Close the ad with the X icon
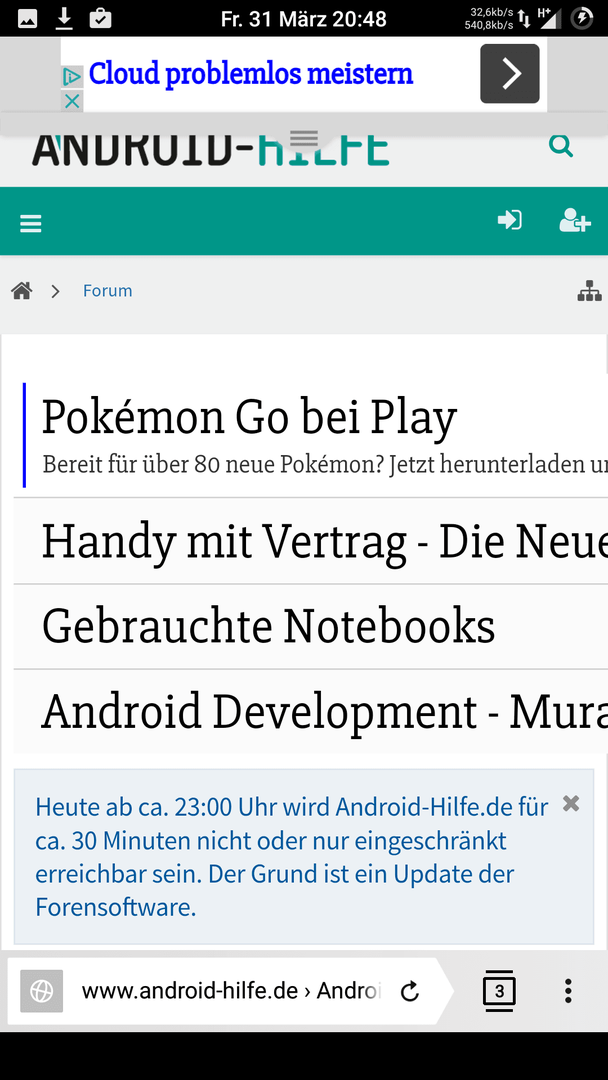Image resolution: width=608 pixels, height=1080 pixels. click(72, 101)
